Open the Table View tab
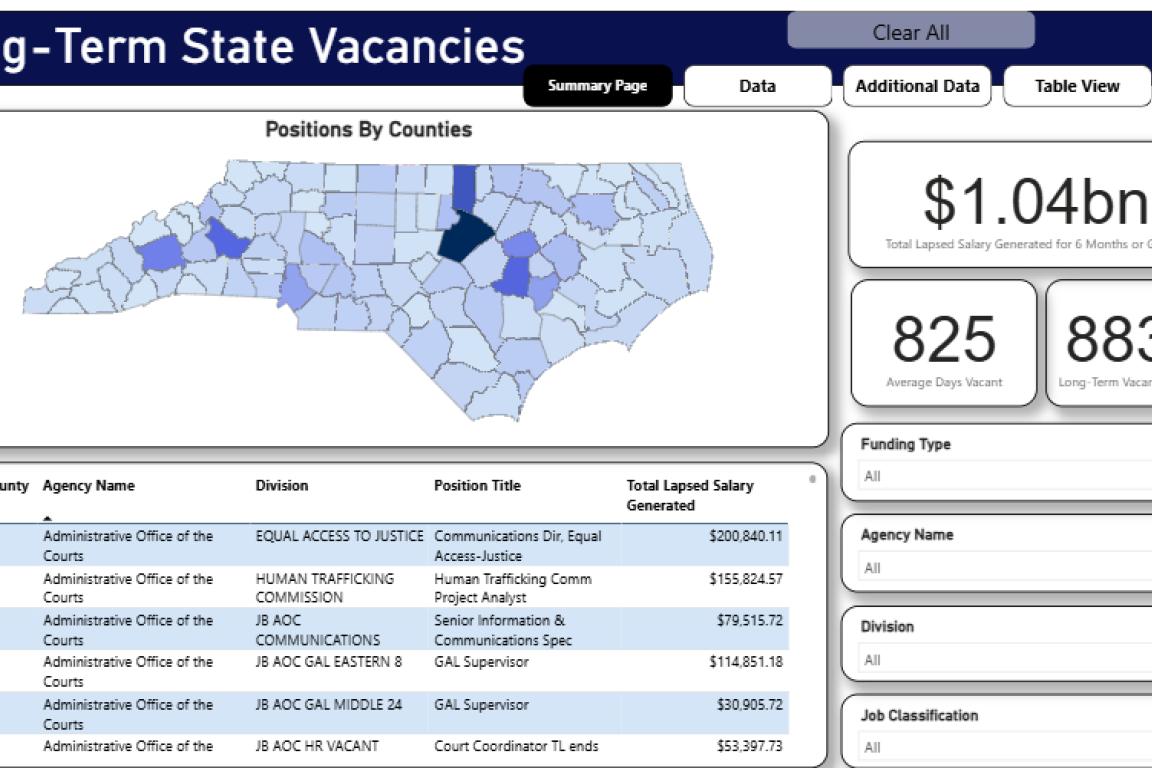Screen dimensions: 1152x768 [1077, 86]
